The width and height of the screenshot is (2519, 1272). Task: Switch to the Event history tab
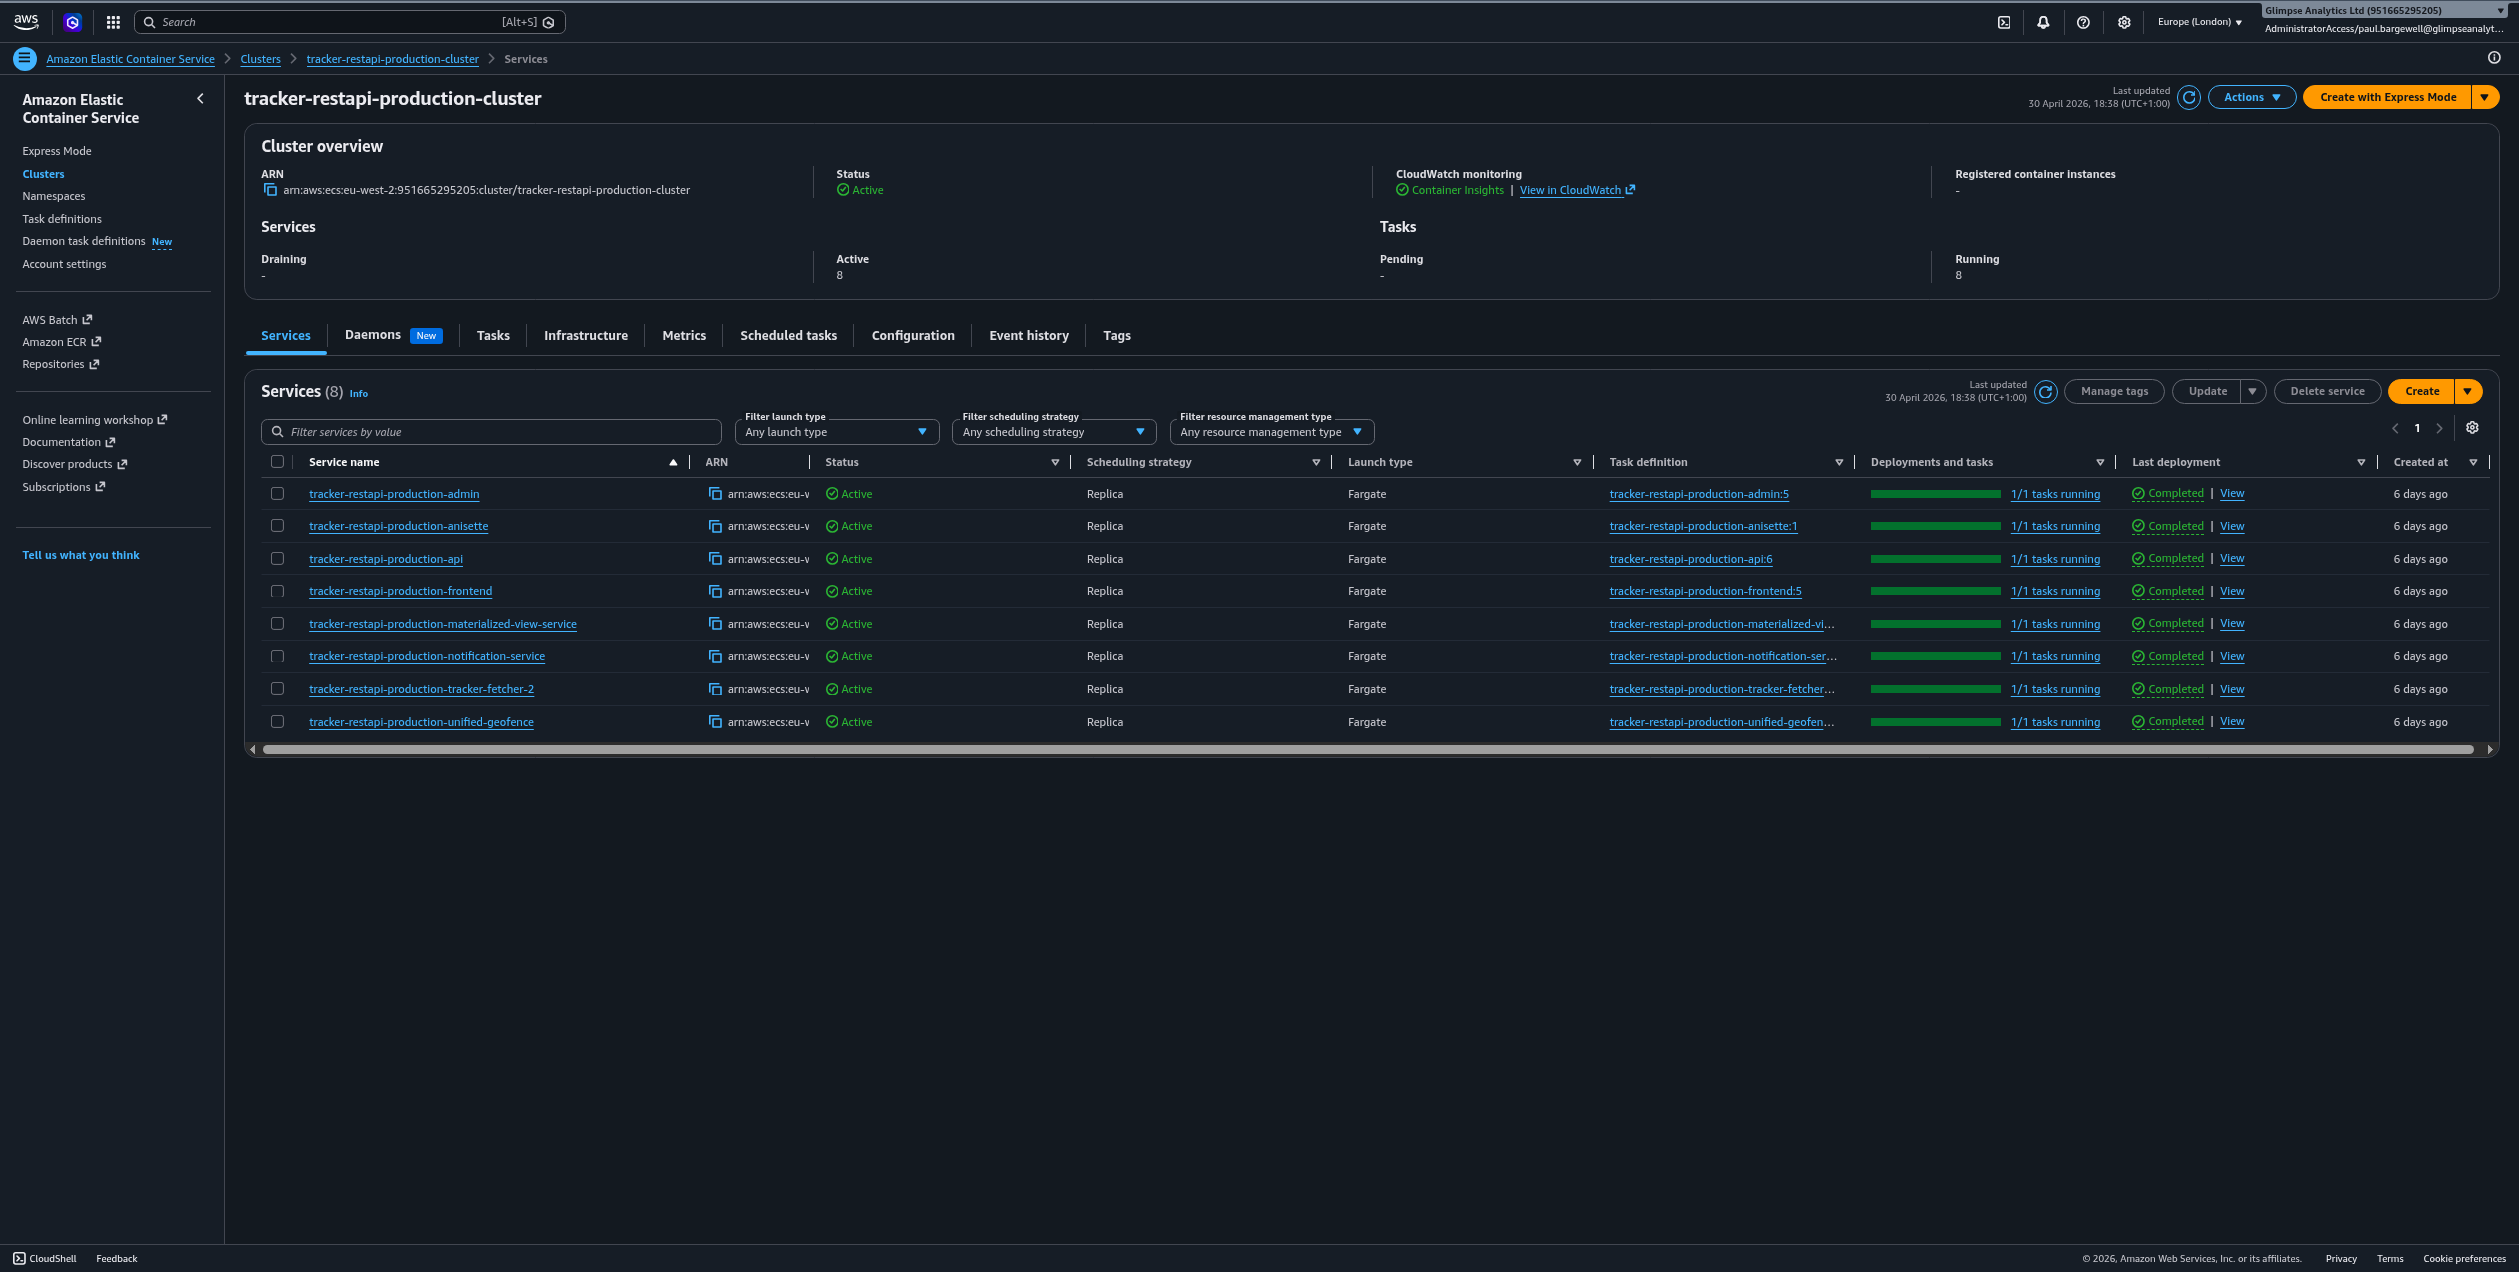tap(1029, 336)
